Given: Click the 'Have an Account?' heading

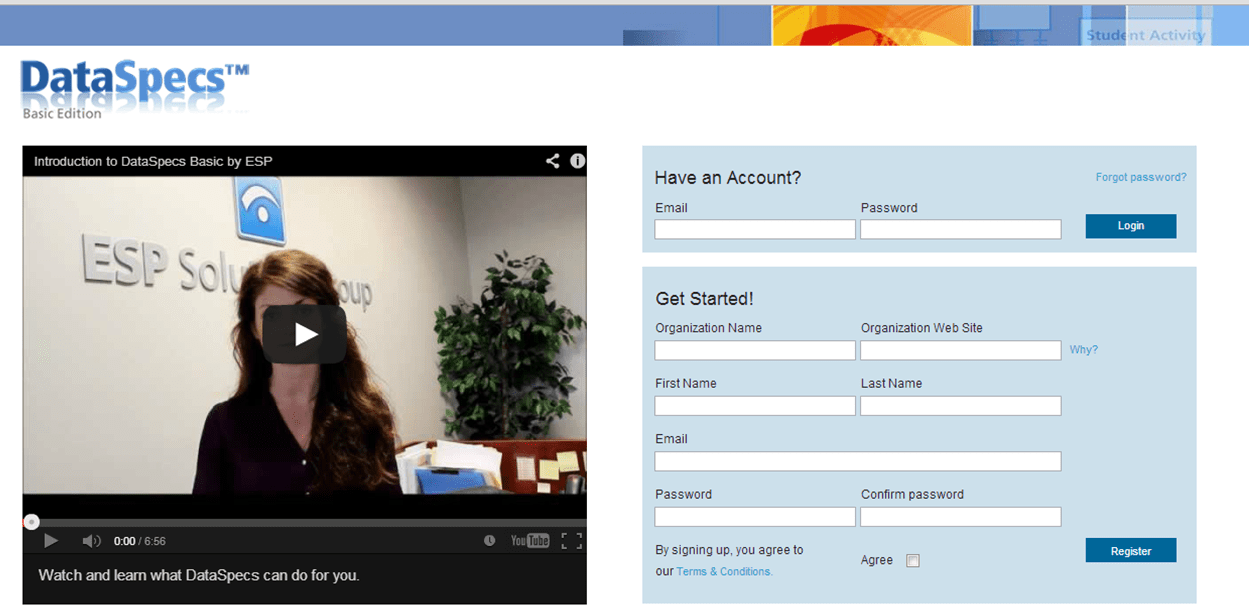Looking at the screenshot, I should pos(728,178).
